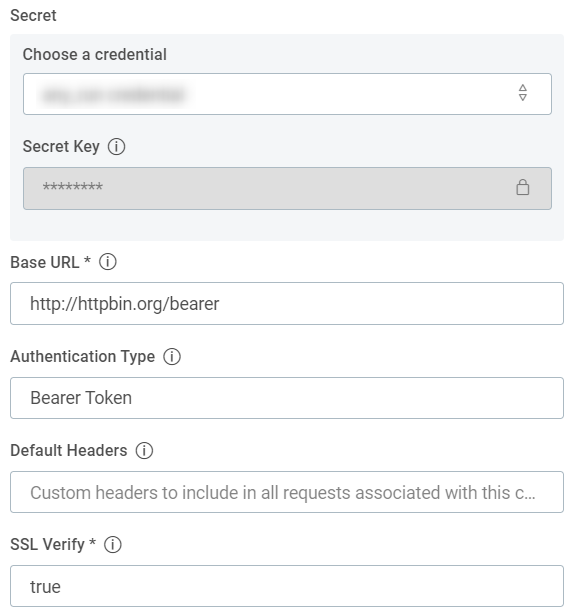Open the Choose a credential dropdown

(x=287, y=94)
